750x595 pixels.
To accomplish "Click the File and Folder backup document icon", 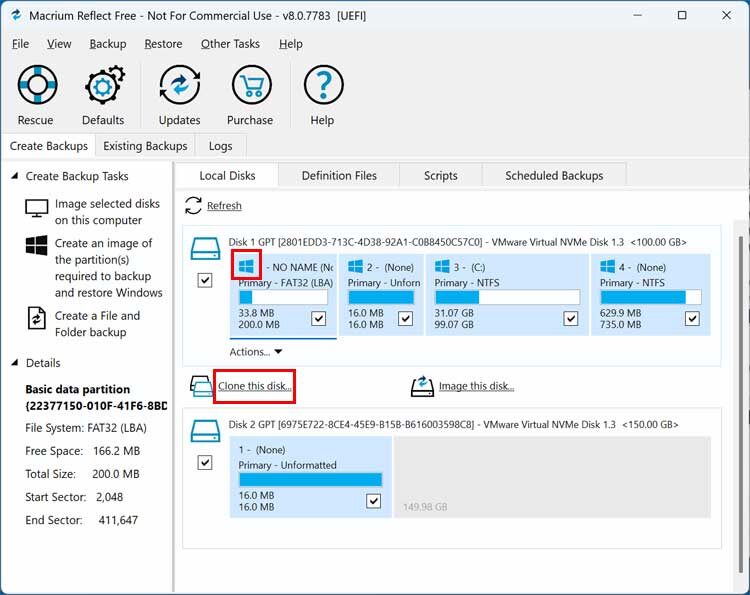I will [36, 319].
